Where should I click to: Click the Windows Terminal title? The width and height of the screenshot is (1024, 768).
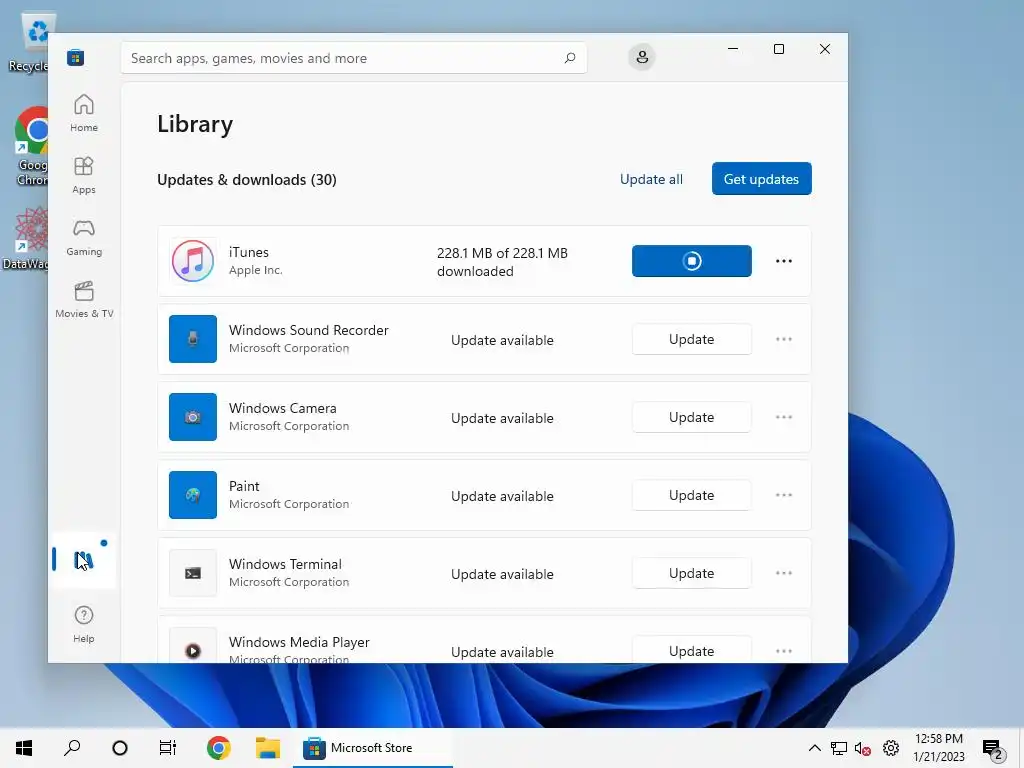pyautogui.click(x=285, y=564)
